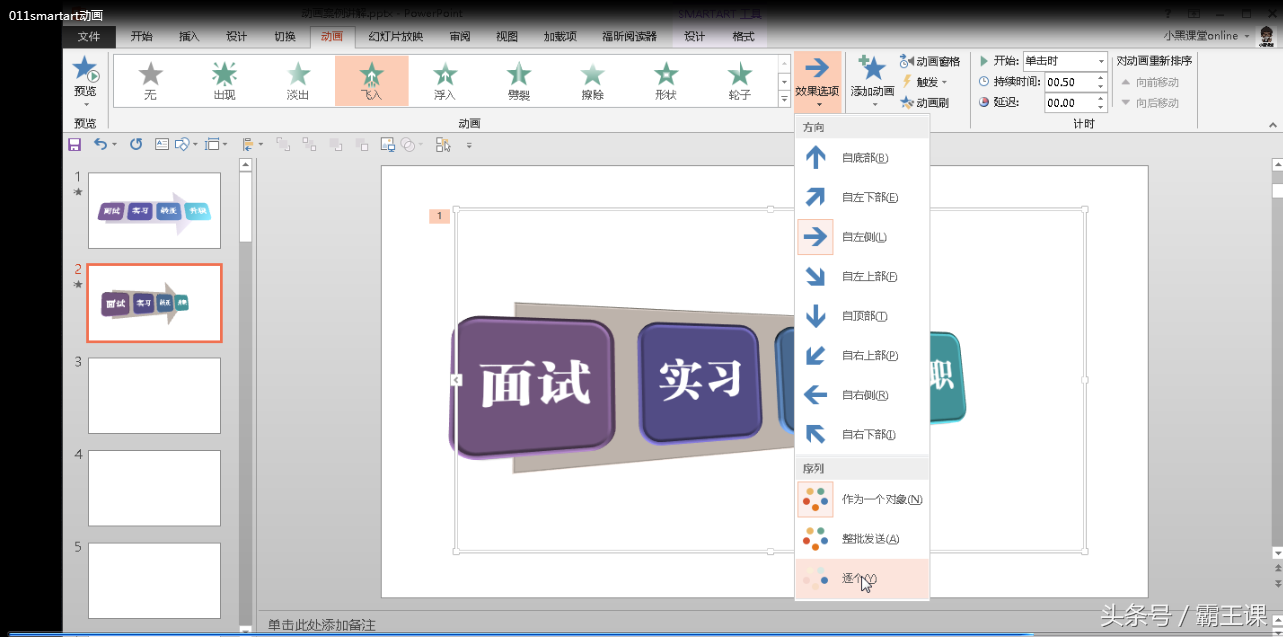
Task: Click the save icon in quick toolbar
Action: point(74,145)
